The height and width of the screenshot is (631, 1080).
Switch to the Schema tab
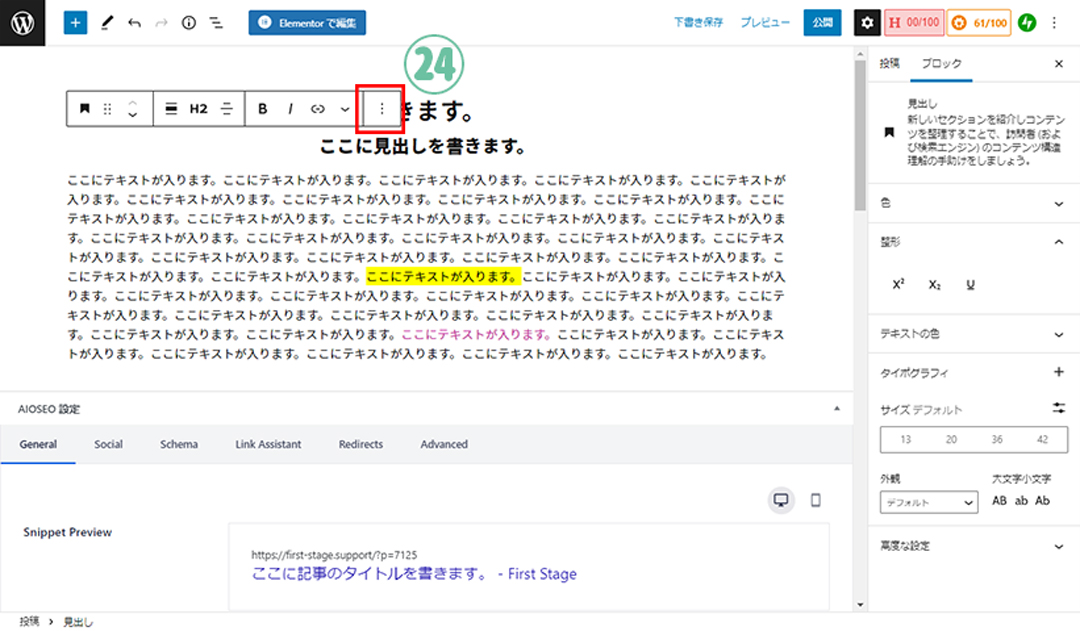(x=179, y=444)
